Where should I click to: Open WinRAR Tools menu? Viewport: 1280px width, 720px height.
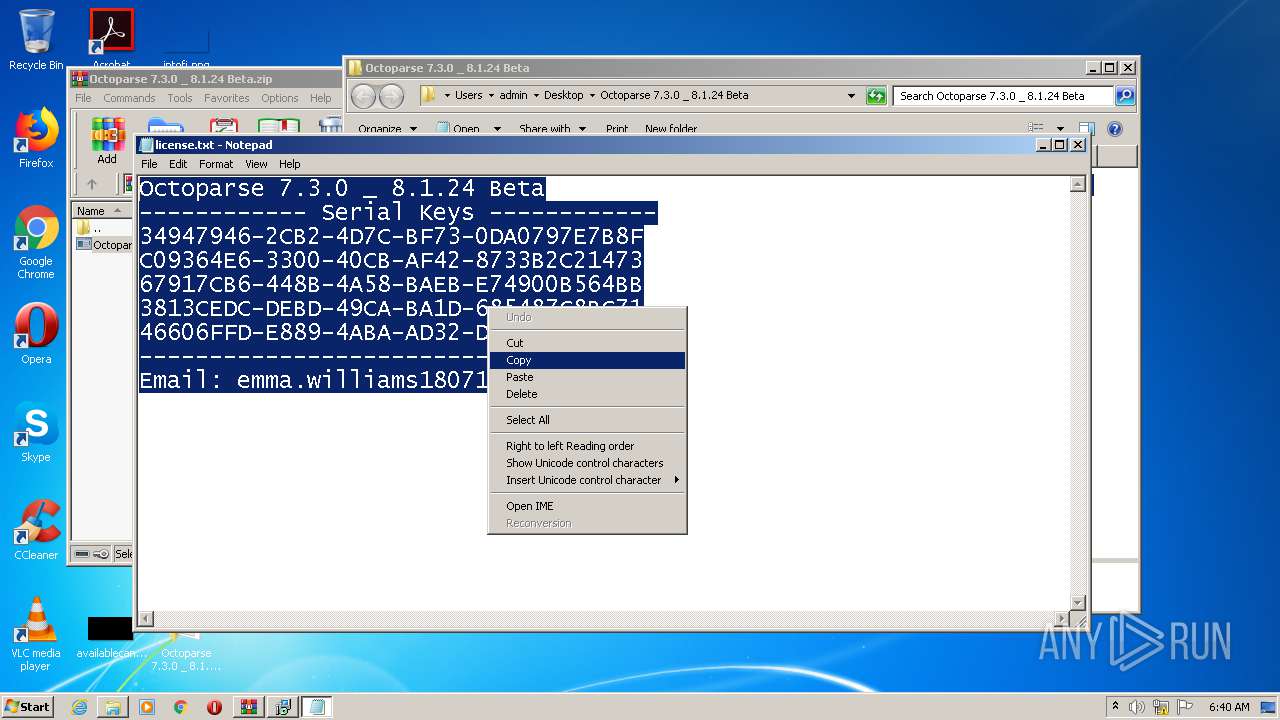180,98
